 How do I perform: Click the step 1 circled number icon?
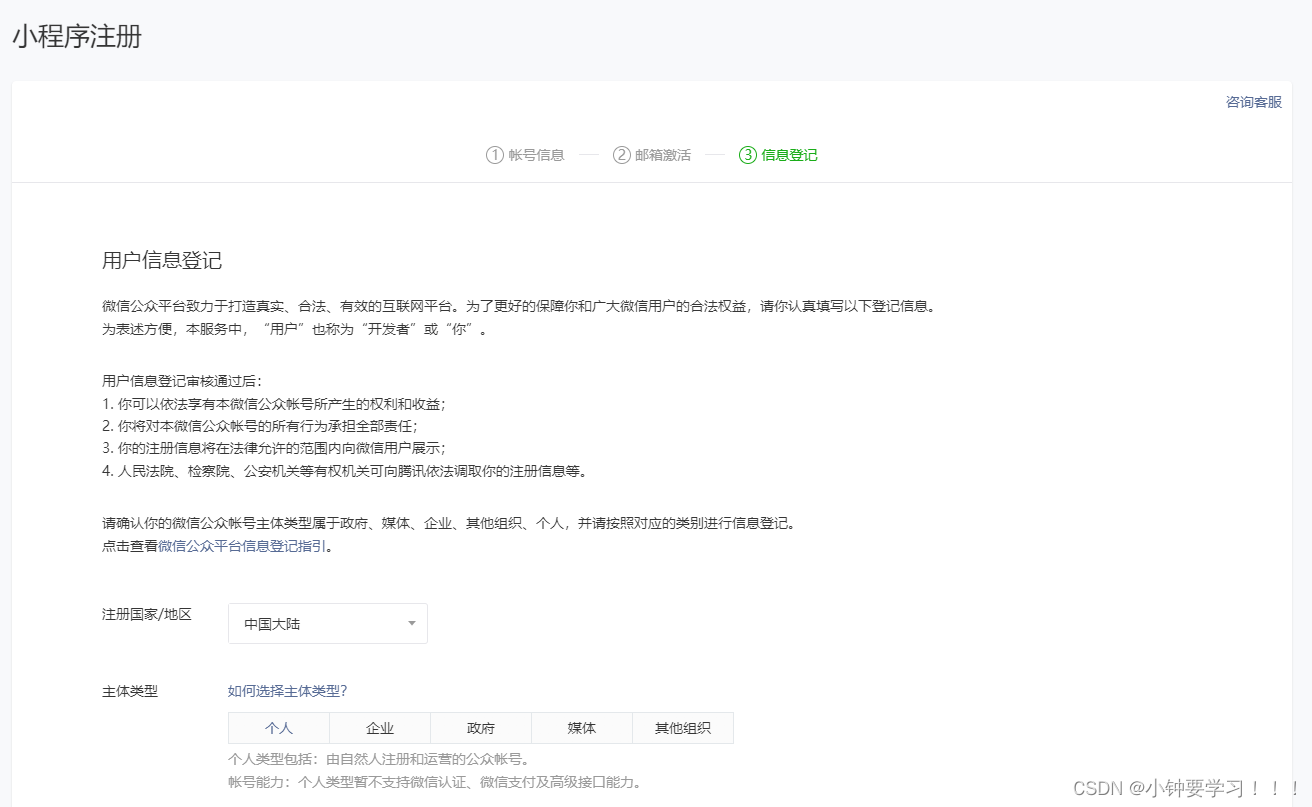tap(494, 155)
